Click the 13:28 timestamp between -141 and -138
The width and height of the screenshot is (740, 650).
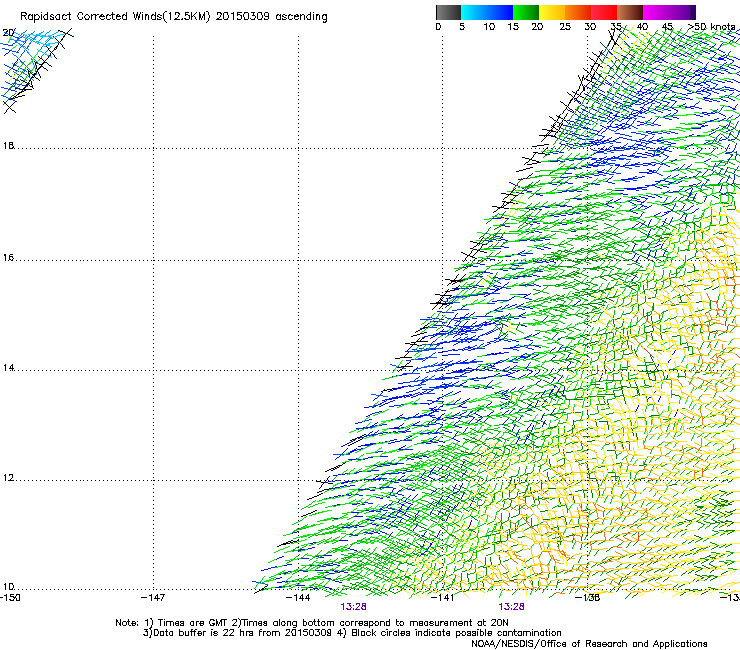tap(512, 607)
